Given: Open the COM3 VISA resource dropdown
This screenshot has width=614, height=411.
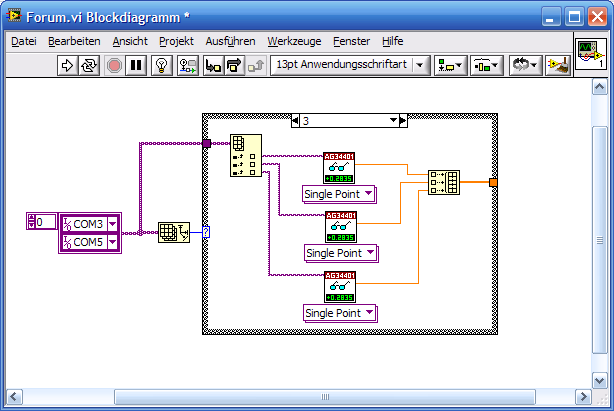Looking at the screenshot, I should [x=112, y=224].
